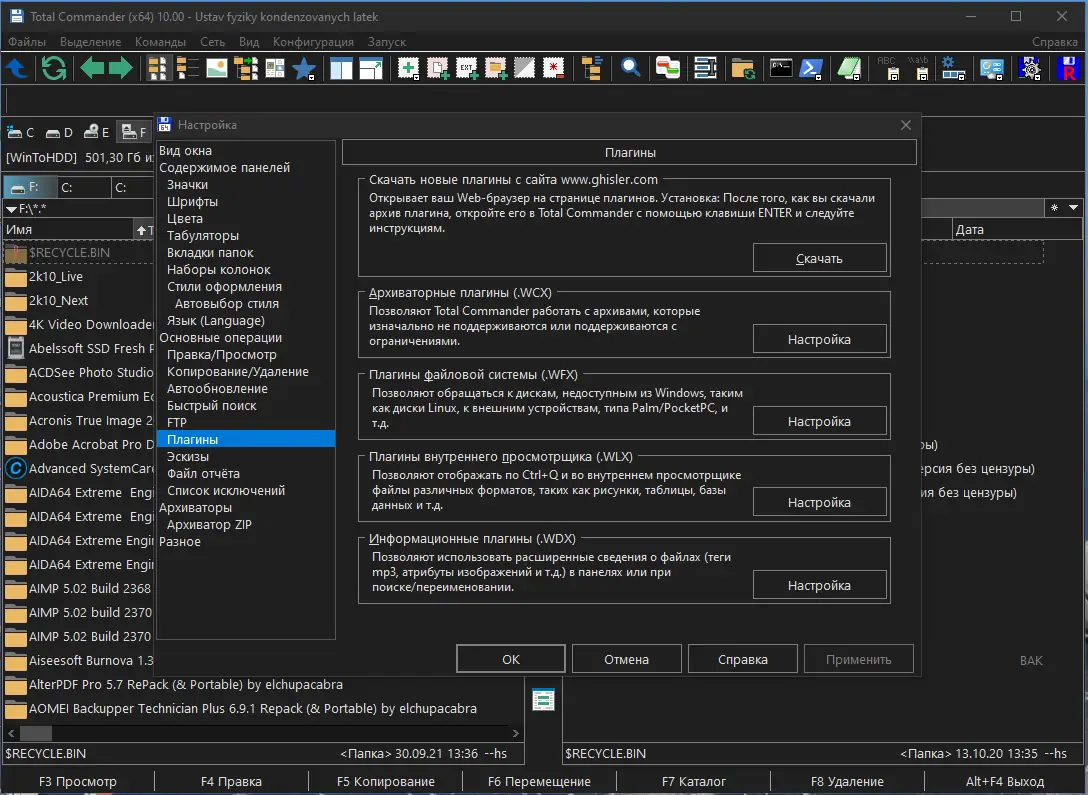
Task: Open Файлы menu
Action: pyautogui.click(x=26, y=42)
